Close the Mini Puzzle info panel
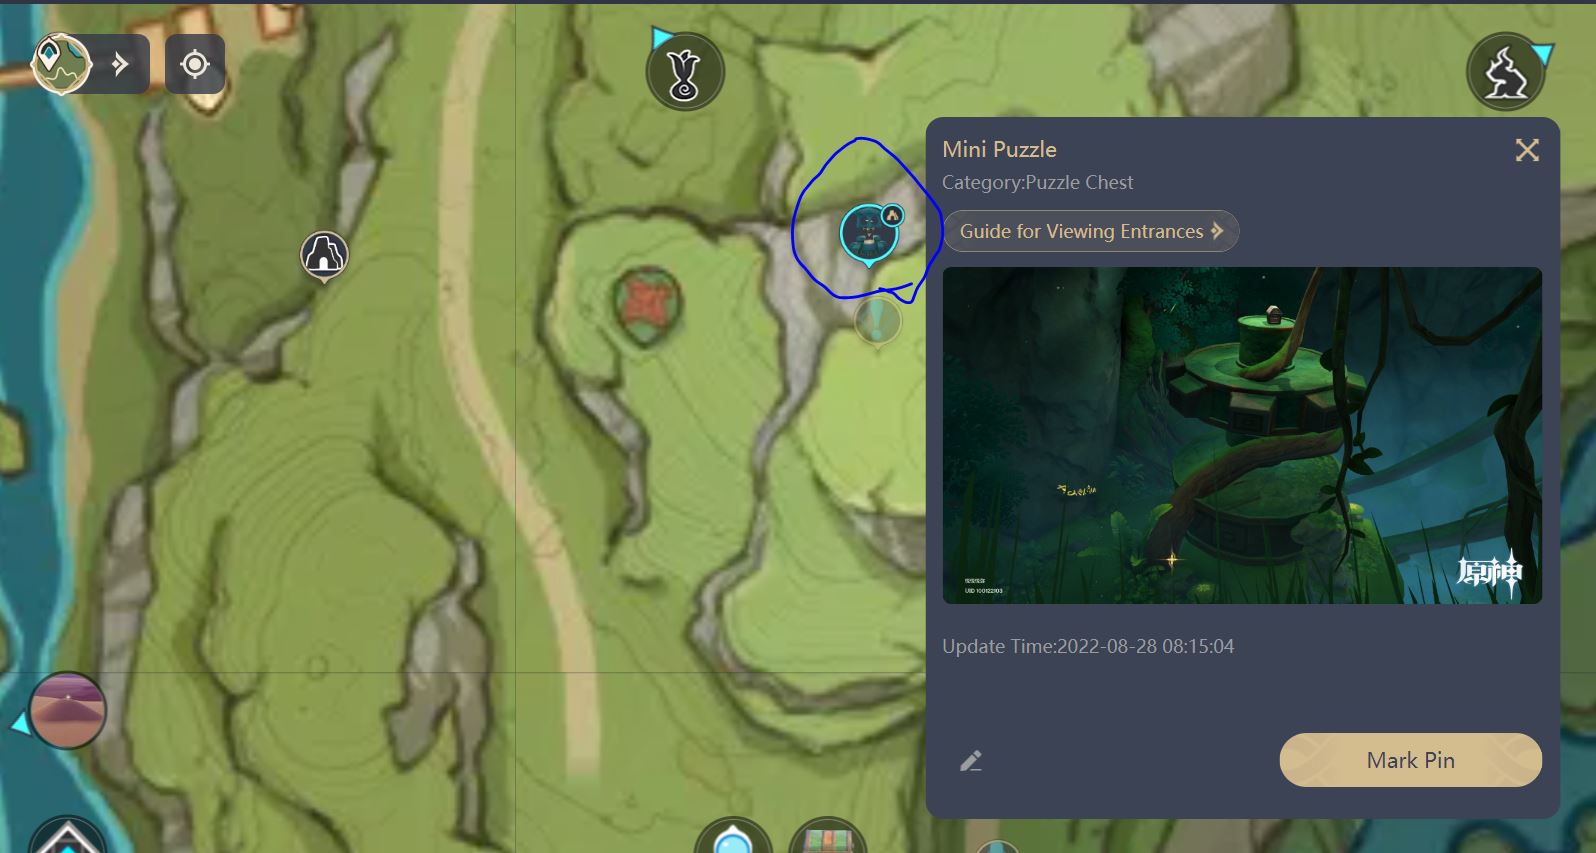Viewport: 1596px width, 853px height. pos(1527,150)
